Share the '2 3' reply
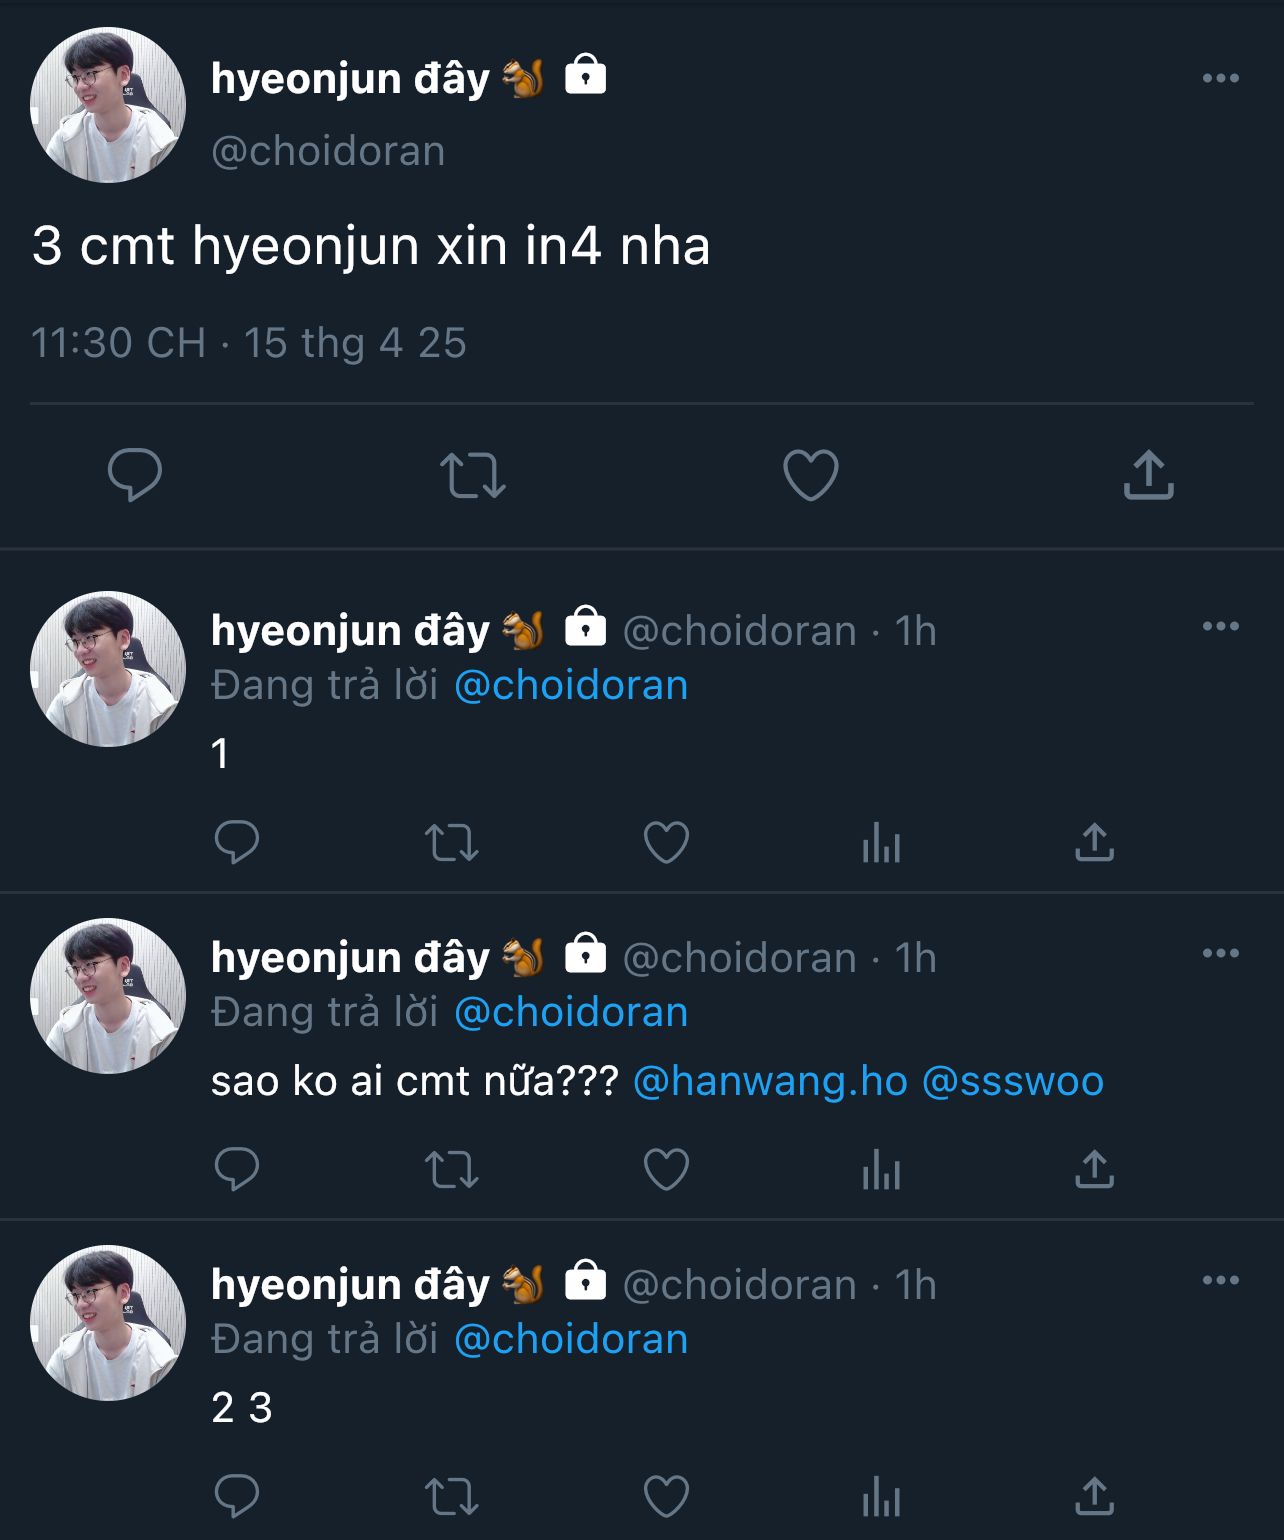This screenshot has width=1284, height=1540. pyautogui.click(x=1094, y=1497)
